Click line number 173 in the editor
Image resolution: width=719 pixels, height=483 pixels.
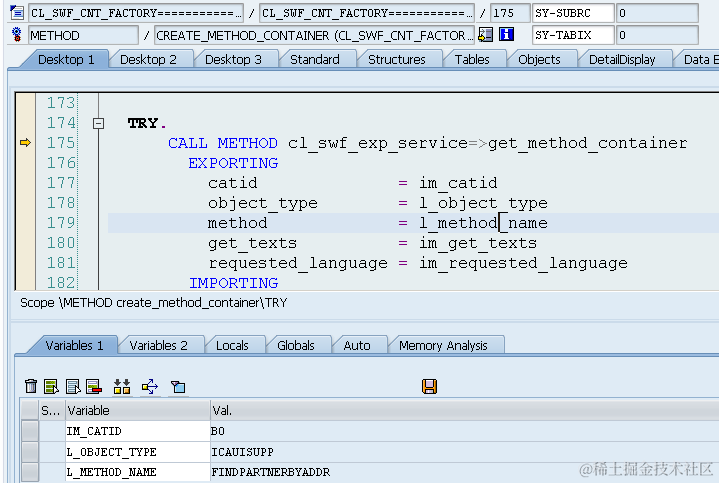[61, 103]
